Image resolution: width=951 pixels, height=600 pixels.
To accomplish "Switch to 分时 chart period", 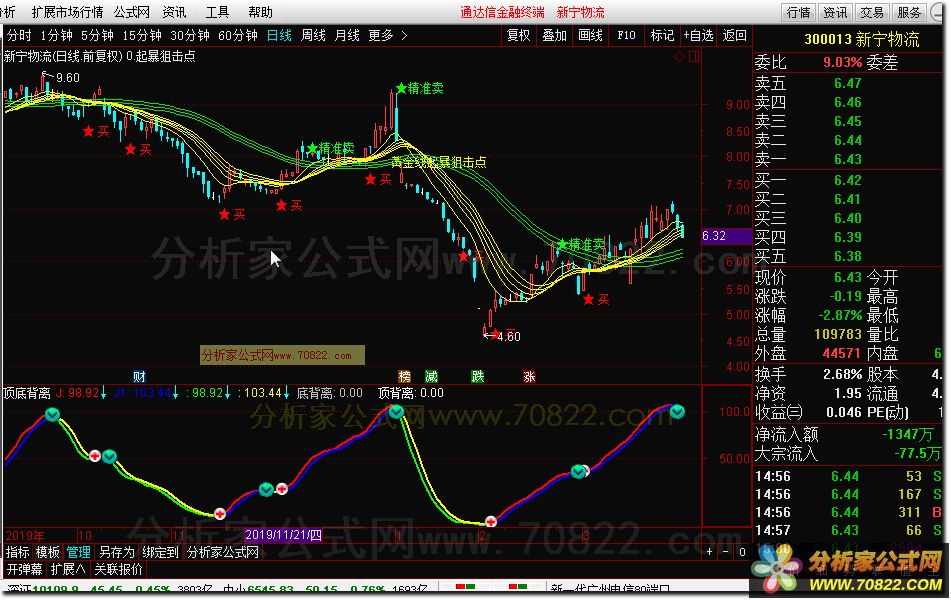I will (x=19, y=36).
